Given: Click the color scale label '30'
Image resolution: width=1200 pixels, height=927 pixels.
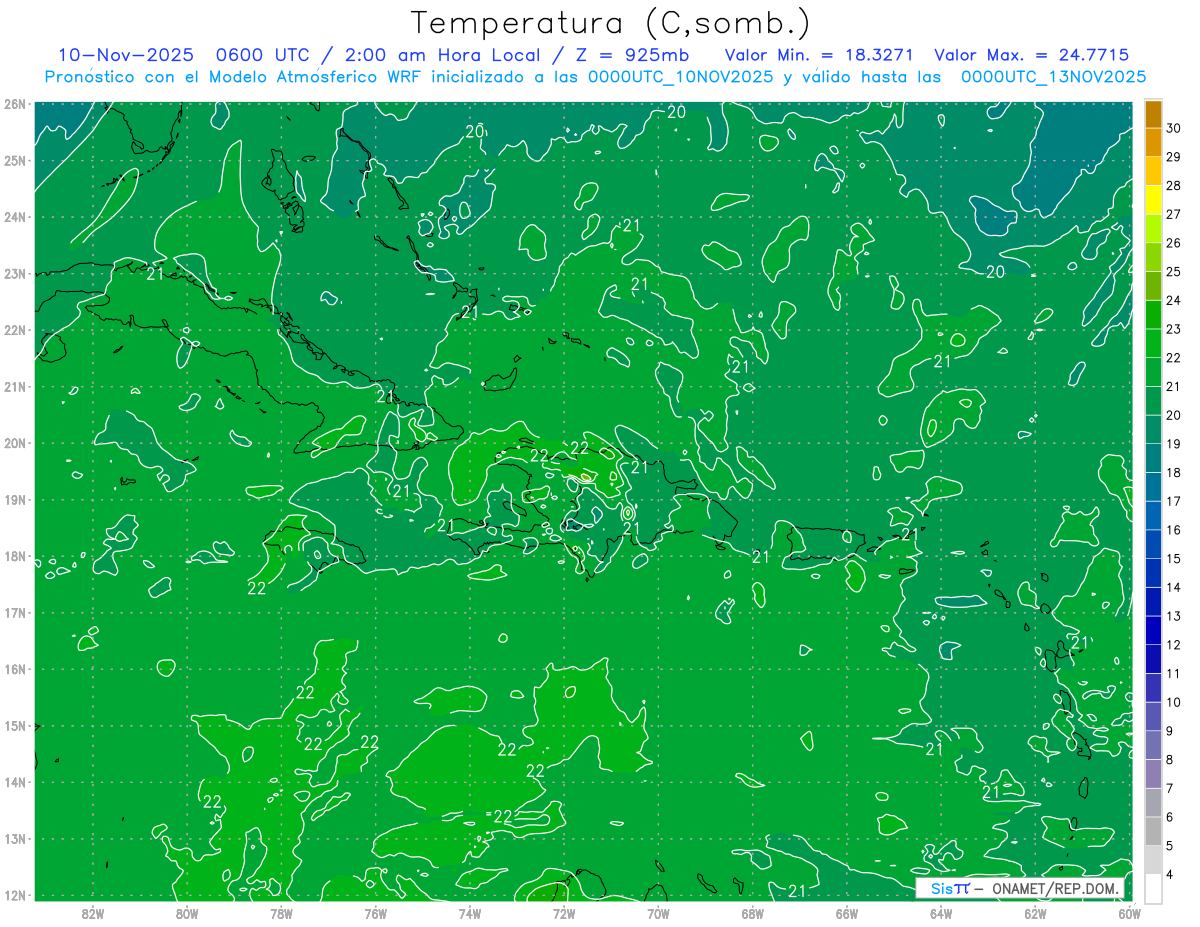Looking at the screenshot, I should coord(1174,129).
